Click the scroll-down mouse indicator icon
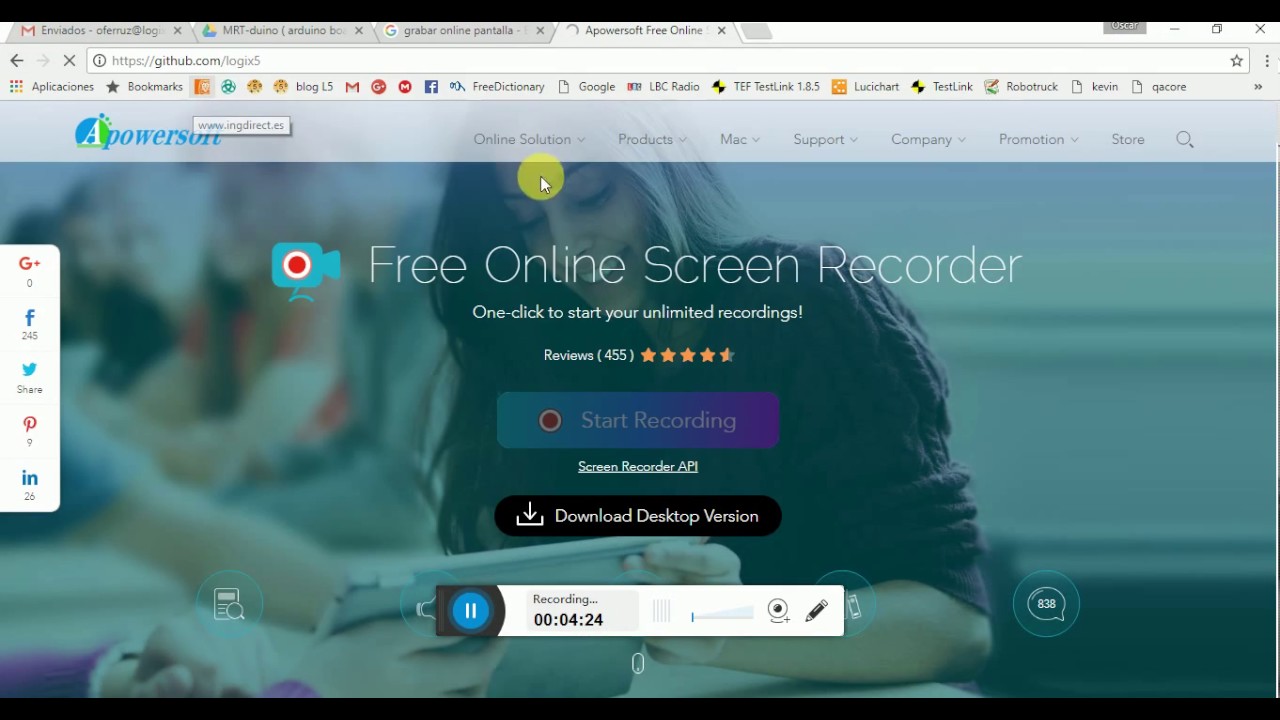 point(638,663)
